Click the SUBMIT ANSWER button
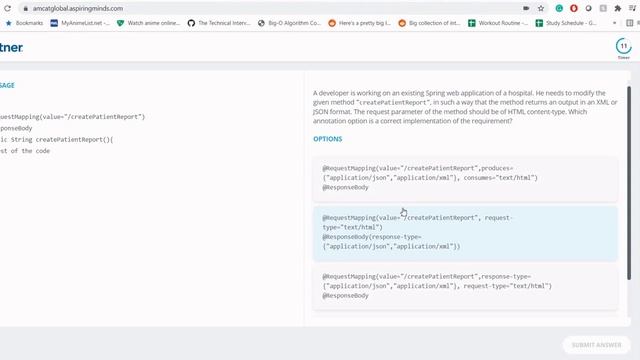The image size is (640, 360). pyautogui.click(x=596, y=345)
